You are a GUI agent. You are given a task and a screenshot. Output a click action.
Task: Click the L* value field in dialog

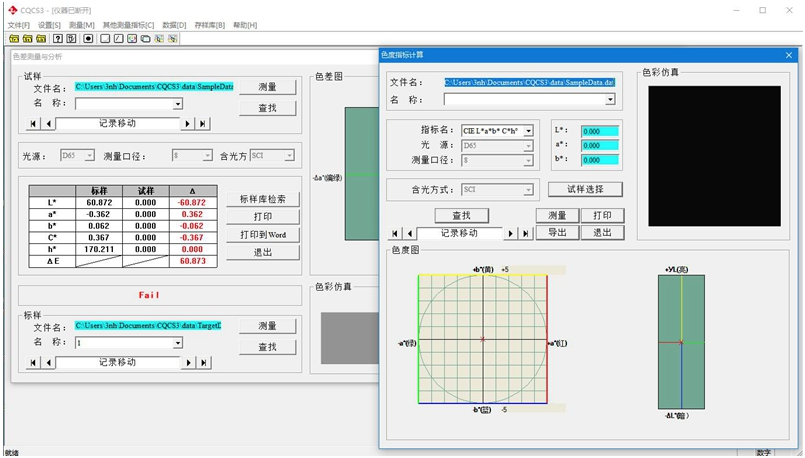tap(600, 131)
